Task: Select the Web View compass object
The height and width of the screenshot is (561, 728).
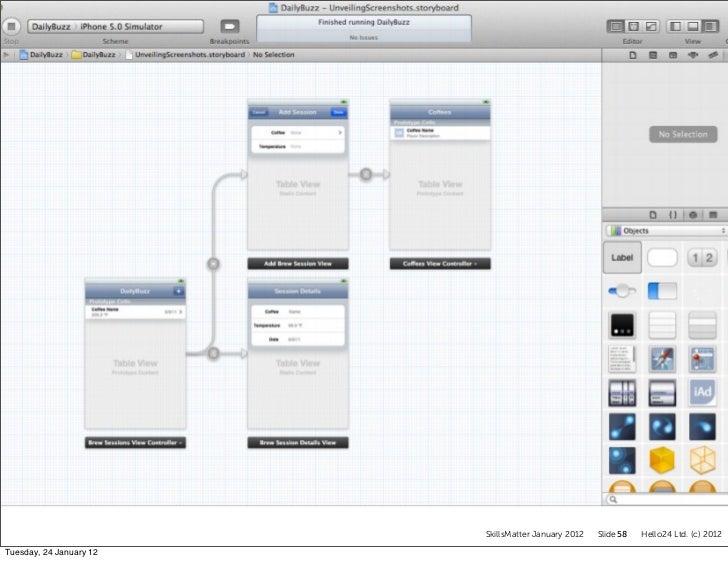Action: pyautogui.click(x=662, y=359)
